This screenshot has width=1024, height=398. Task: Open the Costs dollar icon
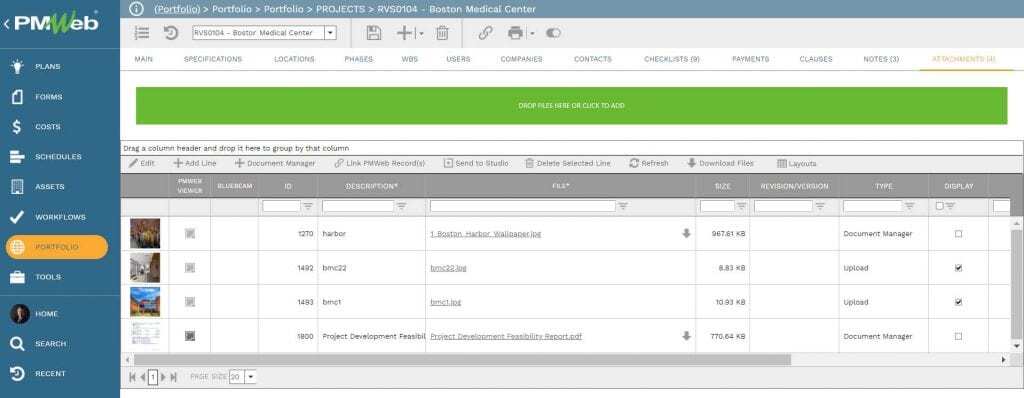[x=18, y=127]
